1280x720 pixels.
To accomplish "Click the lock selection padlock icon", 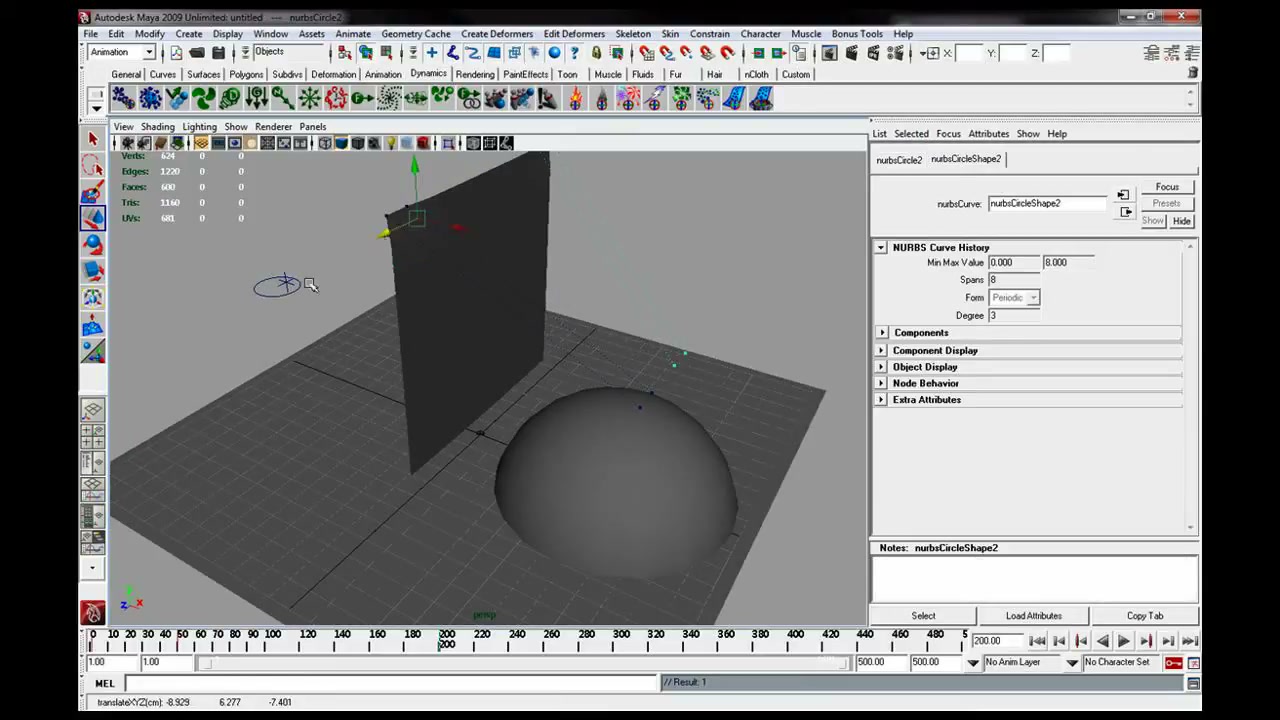I will click(x=596, y=53).
